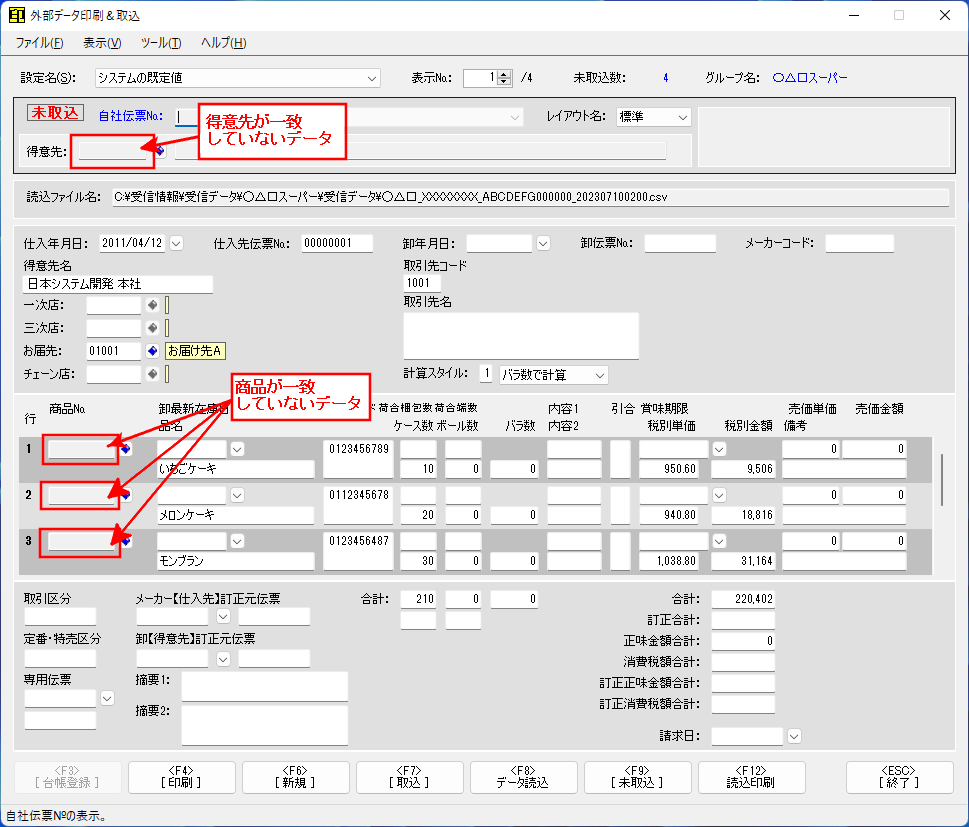Click row 2 ケース数 field showing 20
The width and height of the screenshot is (969, 827).
pyautogui.click(x=418, y=515)
